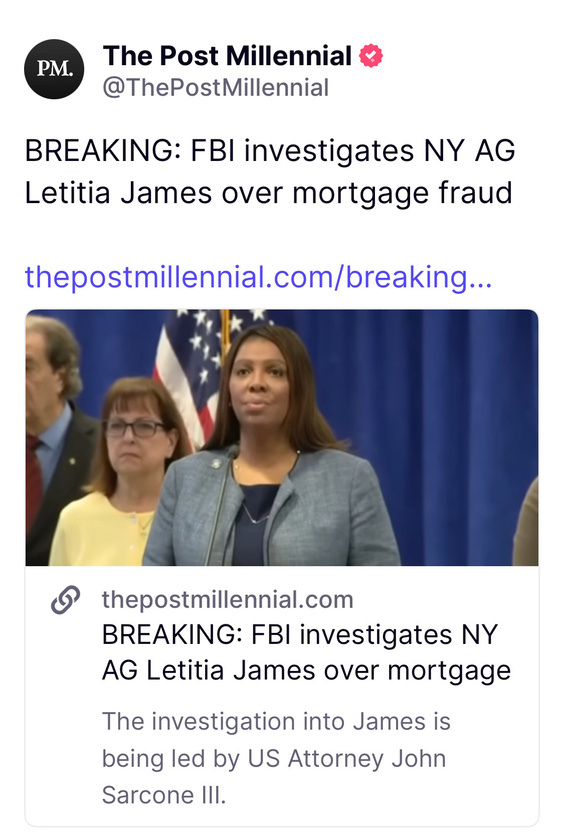Click the microphone in the photo
Image resolution: width=564 pixels, height=839 pixels.
click(221, 506)
